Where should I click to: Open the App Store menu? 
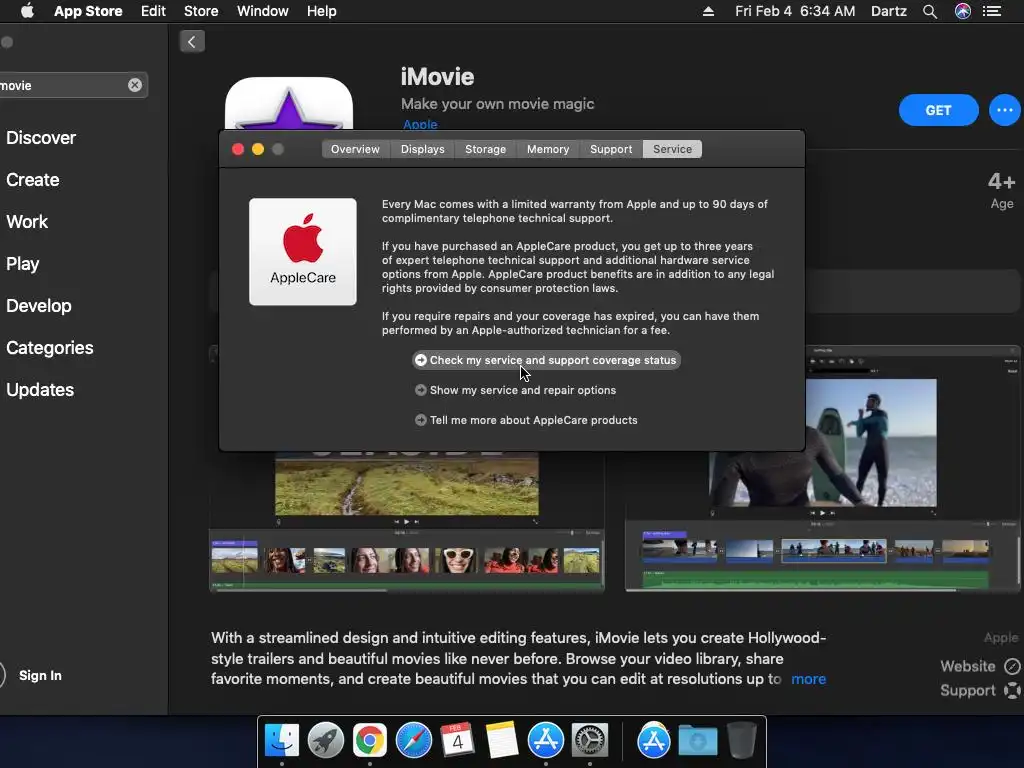tap(88, 11)
